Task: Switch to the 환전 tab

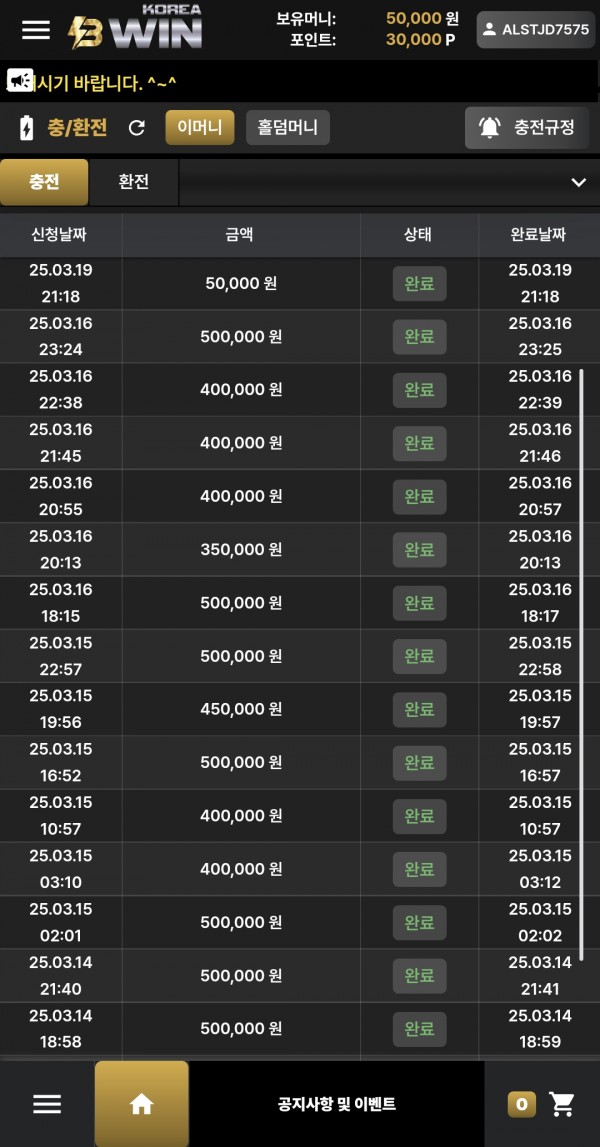Action: (x=133, y=182)
